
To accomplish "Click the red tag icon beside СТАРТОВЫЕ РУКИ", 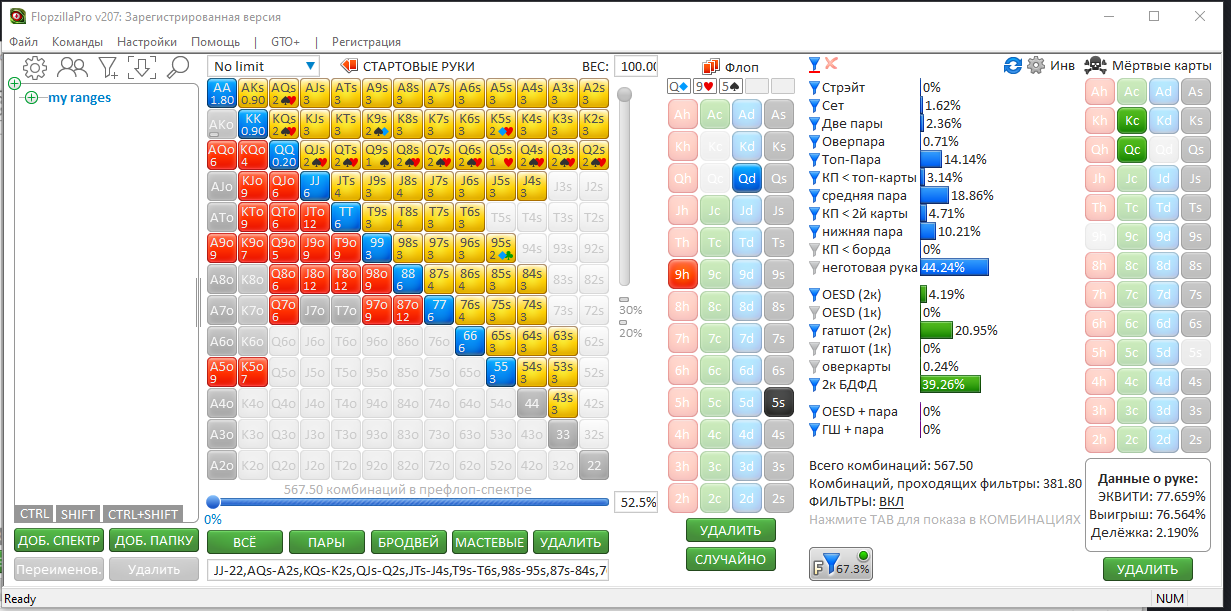I will (349, 66).
